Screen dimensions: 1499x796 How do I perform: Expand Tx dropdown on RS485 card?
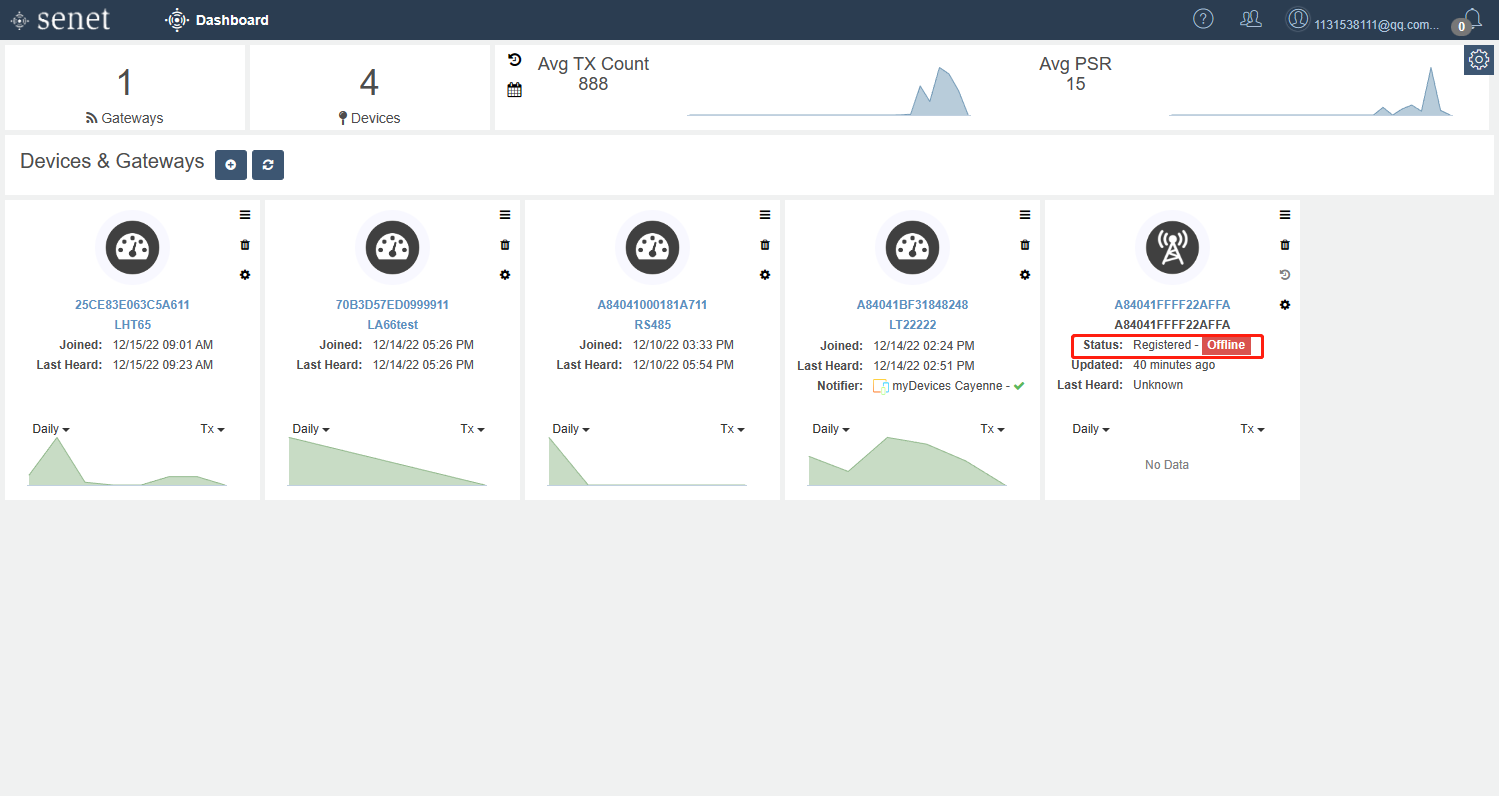[x=733, y=429]
